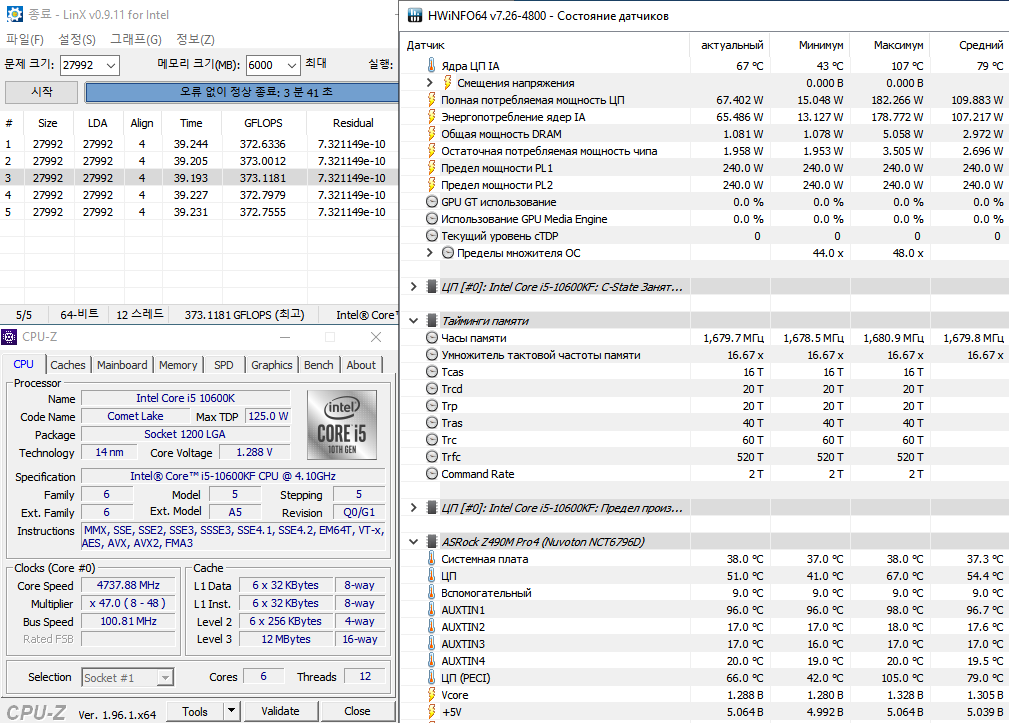Viewport: 1009px width, 723px height.
Task: Switch to the SPD tab in CPU-Z
Action: click(x=224, y=365)
